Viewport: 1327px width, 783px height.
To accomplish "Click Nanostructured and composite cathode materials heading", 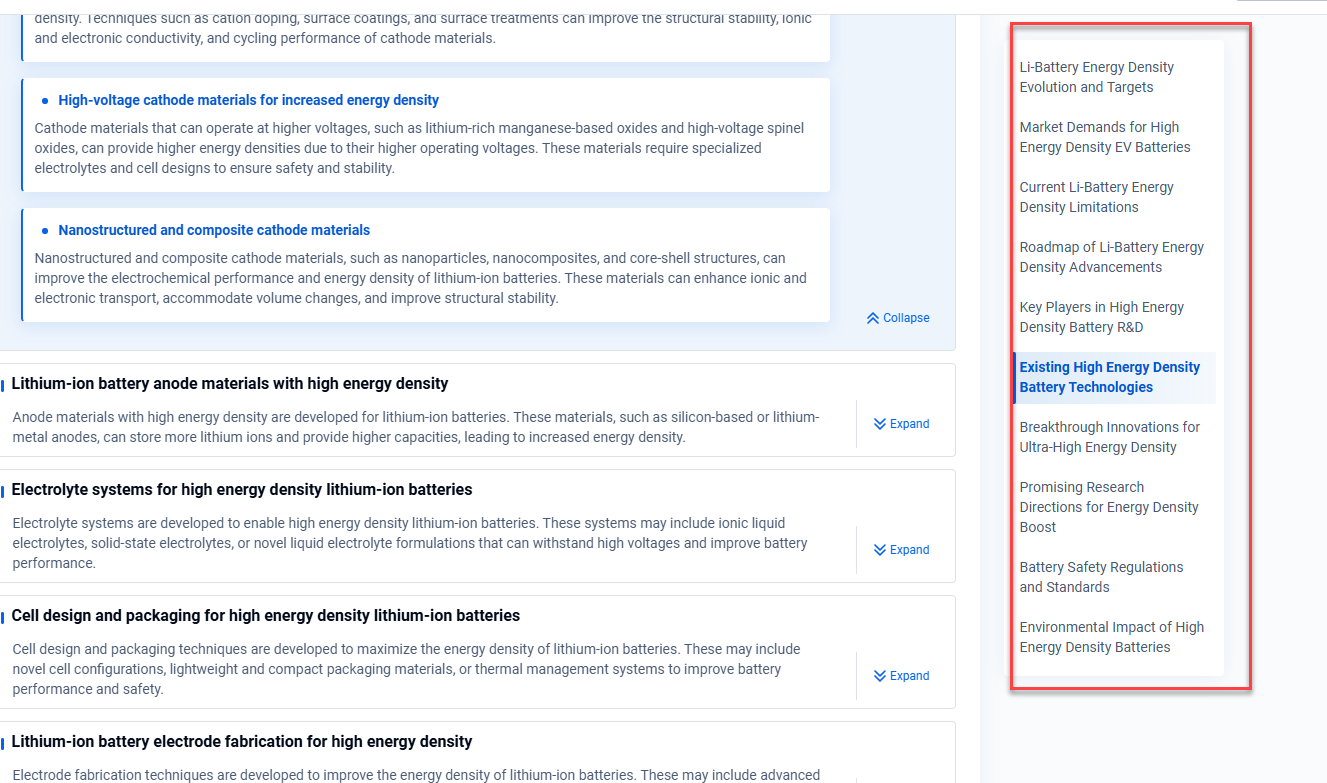I will [214, 230].
